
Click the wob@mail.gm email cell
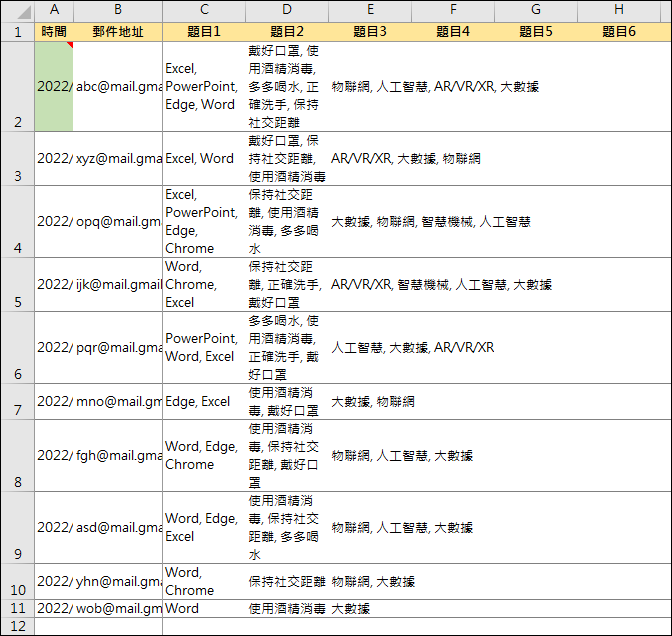118,609
